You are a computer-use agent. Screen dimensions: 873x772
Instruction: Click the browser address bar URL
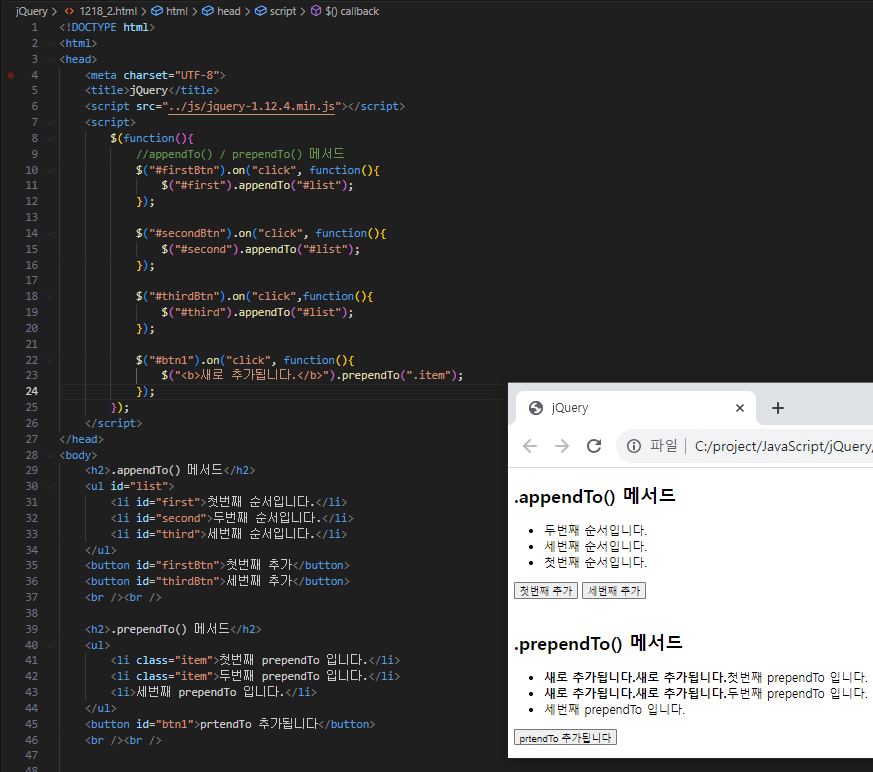(x=783, y=446)
